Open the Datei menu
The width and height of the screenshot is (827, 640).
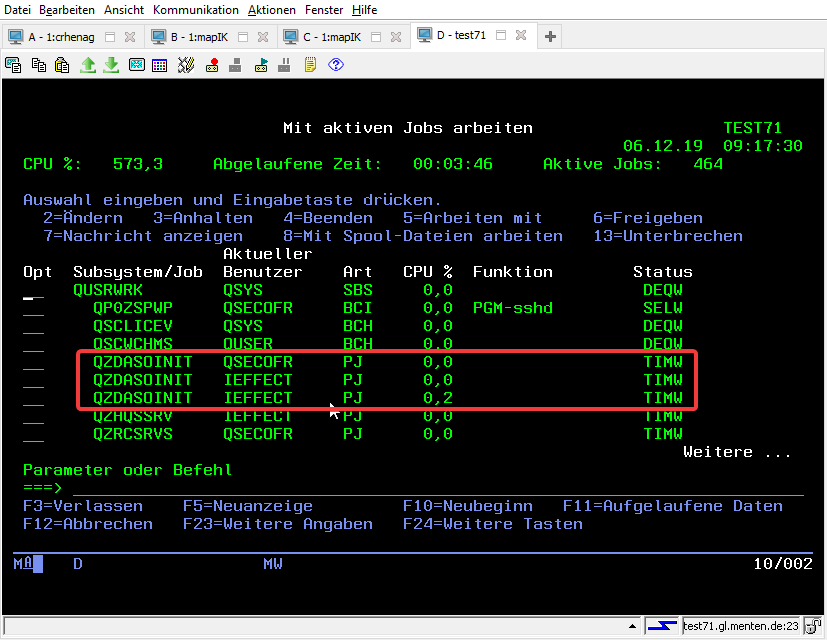pyautogui.click(x=18, y=9)
